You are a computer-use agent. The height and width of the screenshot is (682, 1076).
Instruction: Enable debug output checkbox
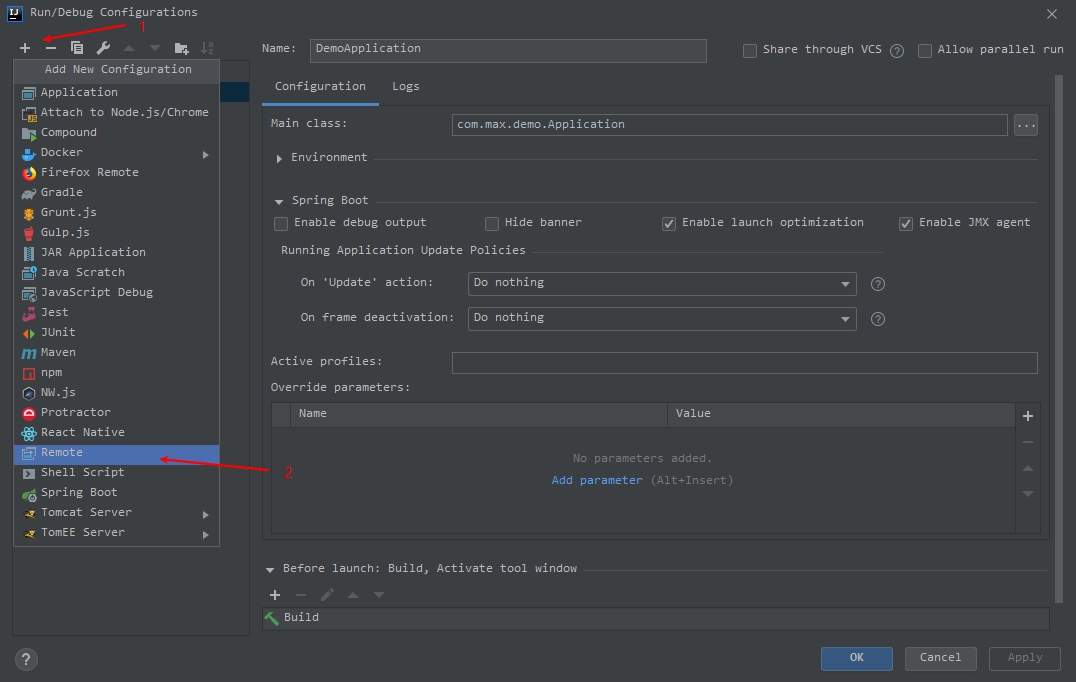point(281,224)
